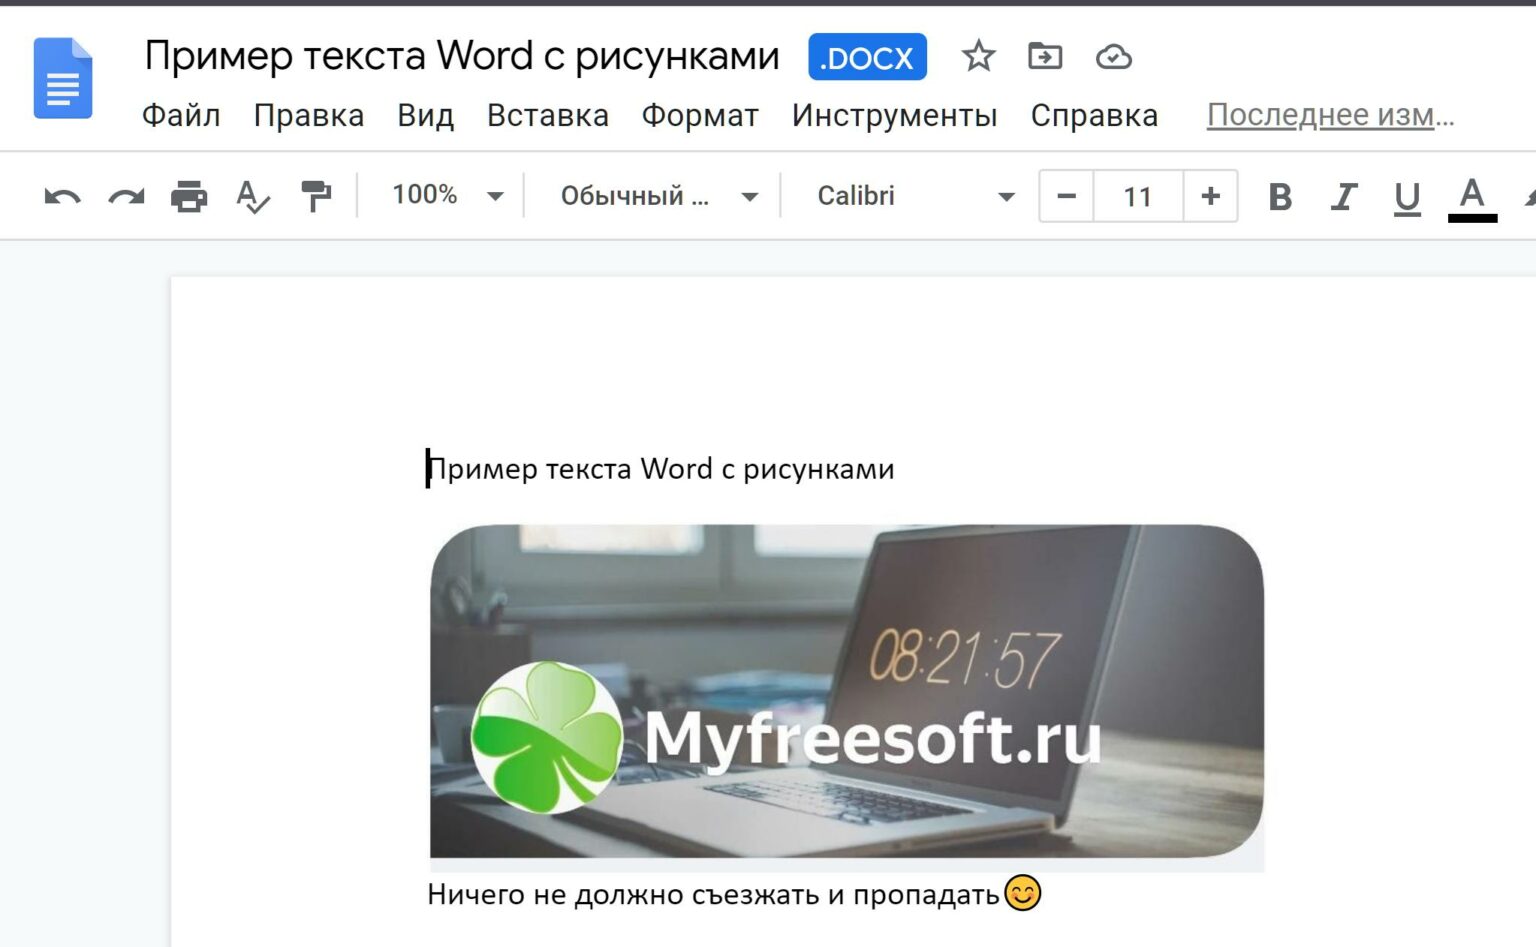1536x947 pixels.
Task: Open the Вид menu
Action: coord(425,115)
